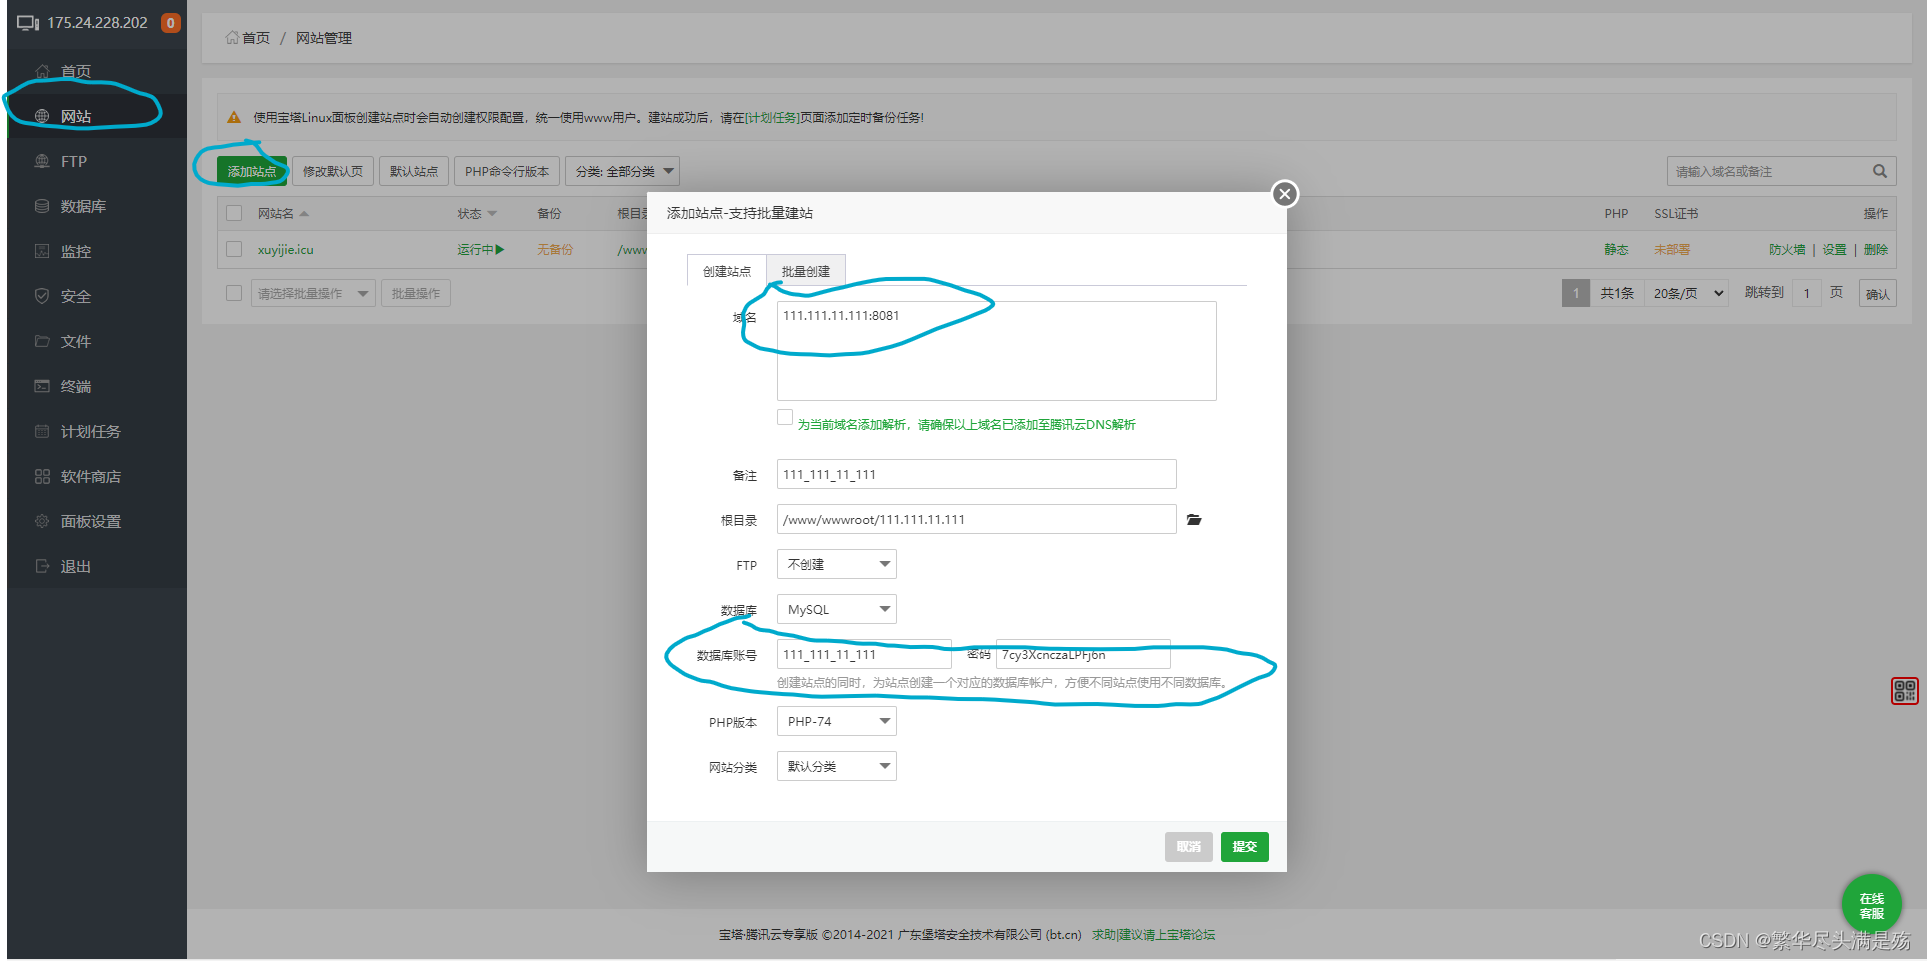Click the green 提交 submit button
1927x961 pixels.
[1245, 846]
